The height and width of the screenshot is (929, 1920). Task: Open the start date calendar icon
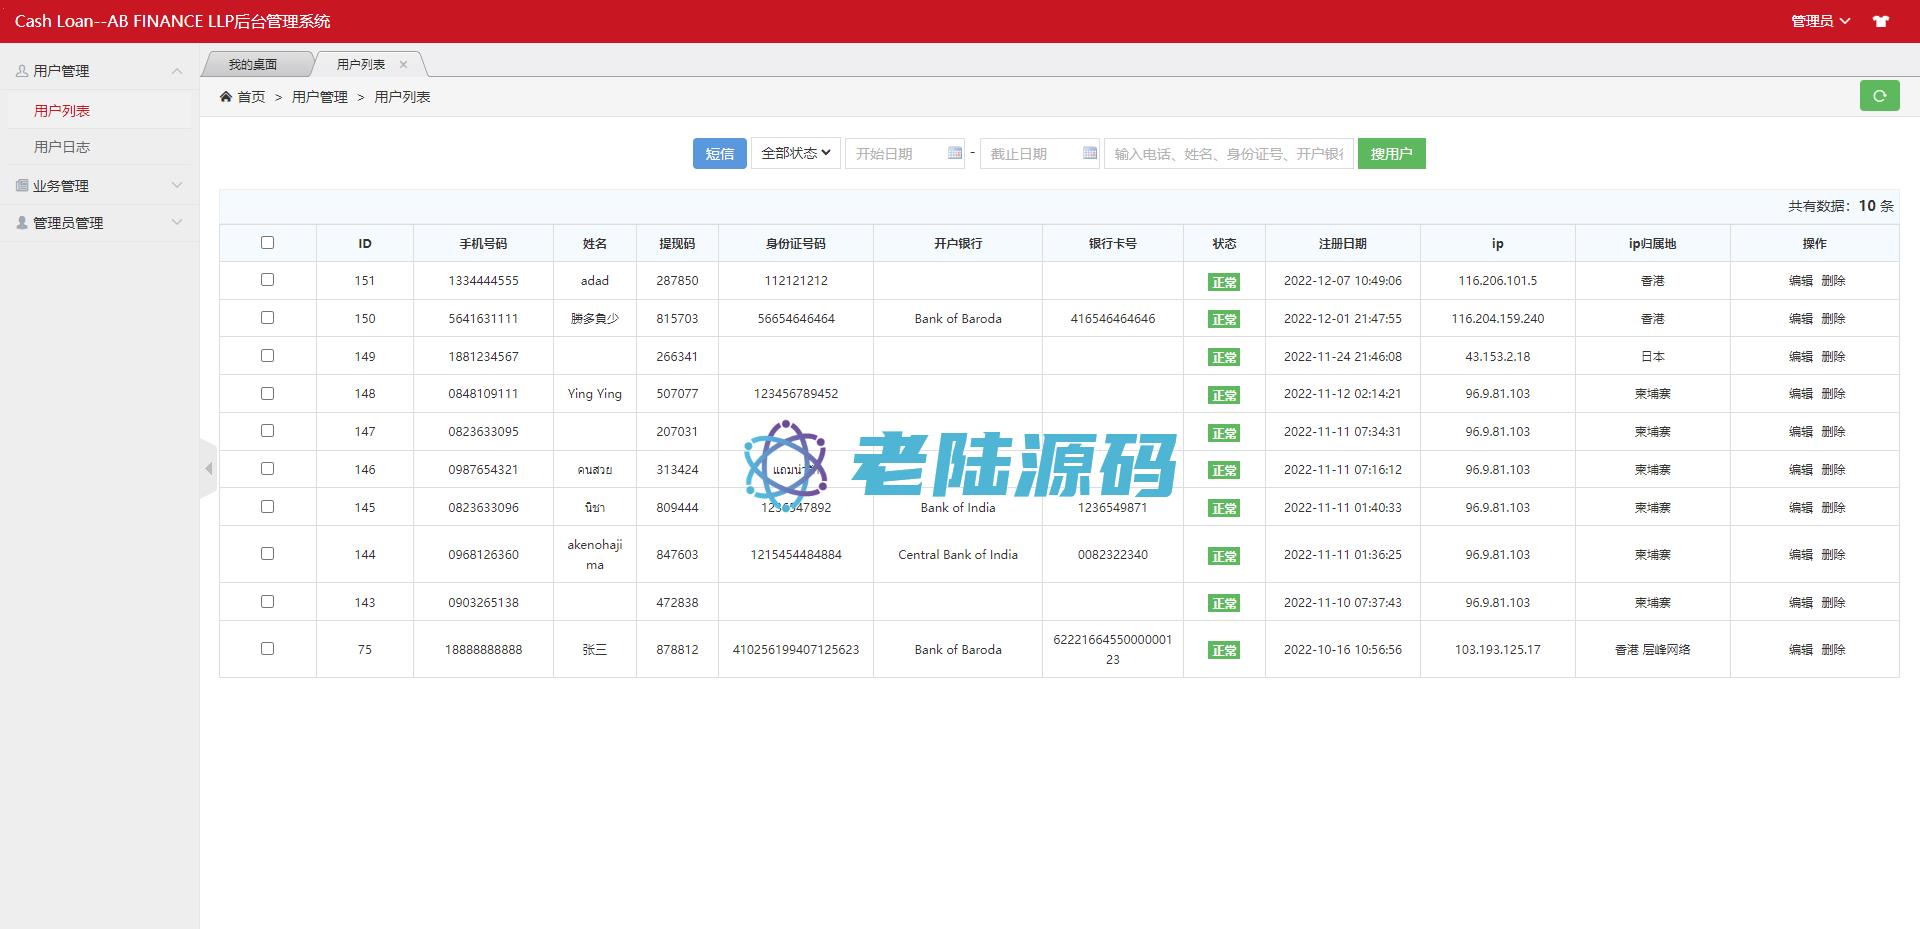pyautogui.click(x=954, y=153)
